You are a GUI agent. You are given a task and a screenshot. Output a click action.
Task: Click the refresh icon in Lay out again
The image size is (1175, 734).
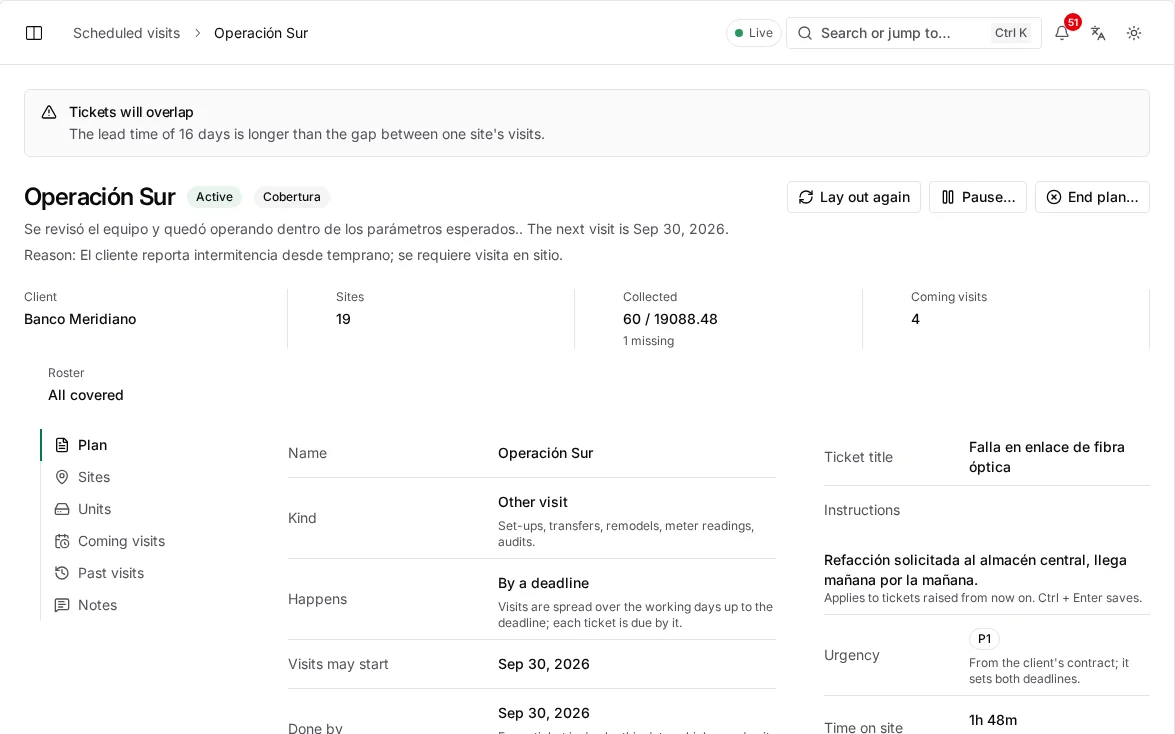coord(806,197)
